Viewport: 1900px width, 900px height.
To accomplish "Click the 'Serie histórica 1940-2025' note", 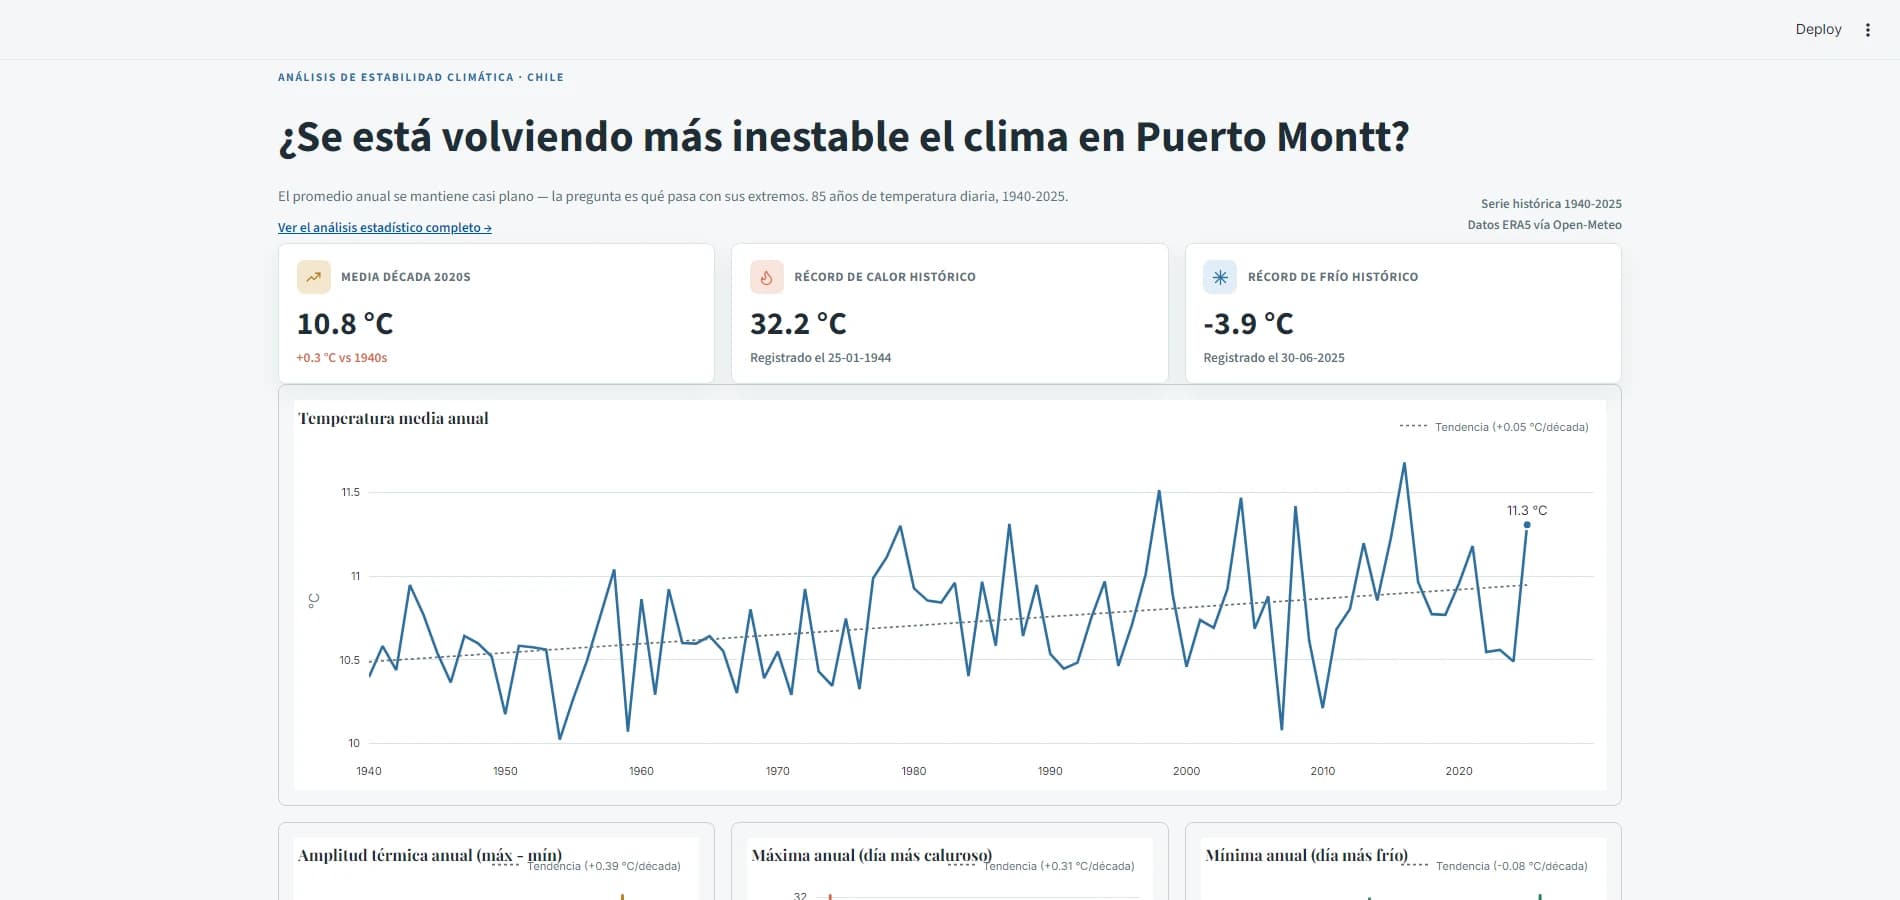I will (x=1551, y=204).
